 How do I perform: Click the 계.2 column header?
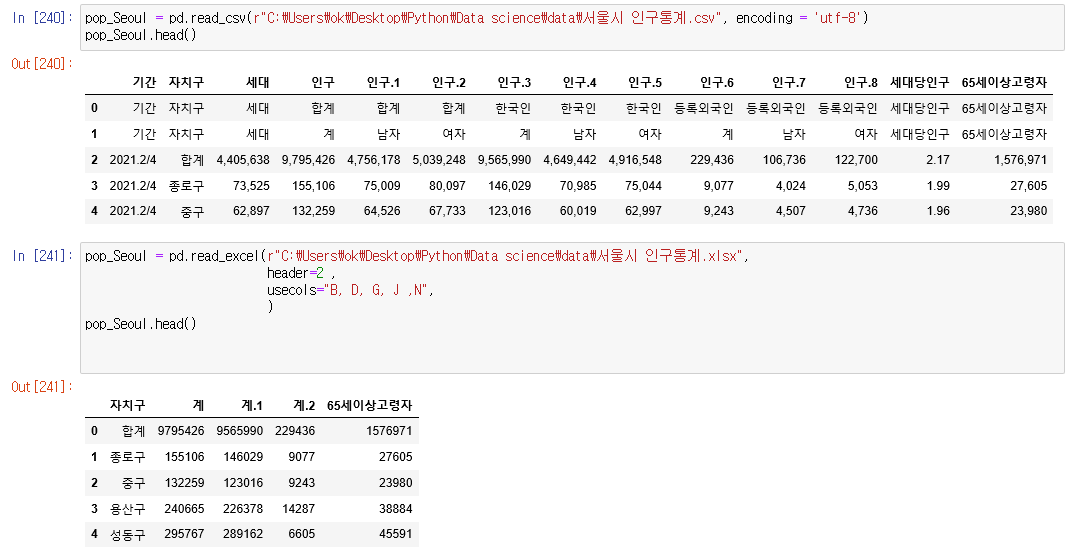click(x=304, y=406)
